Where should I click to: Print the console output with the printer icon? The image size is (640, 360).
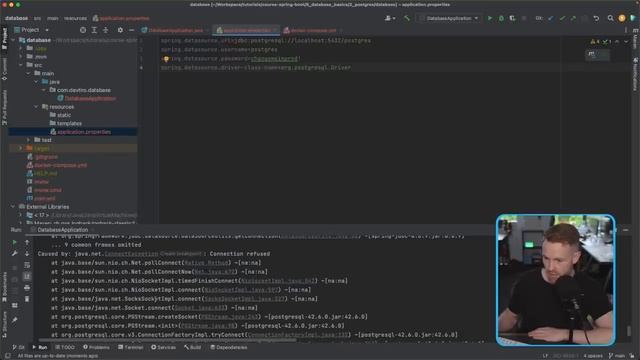click(x=27, y=288)
